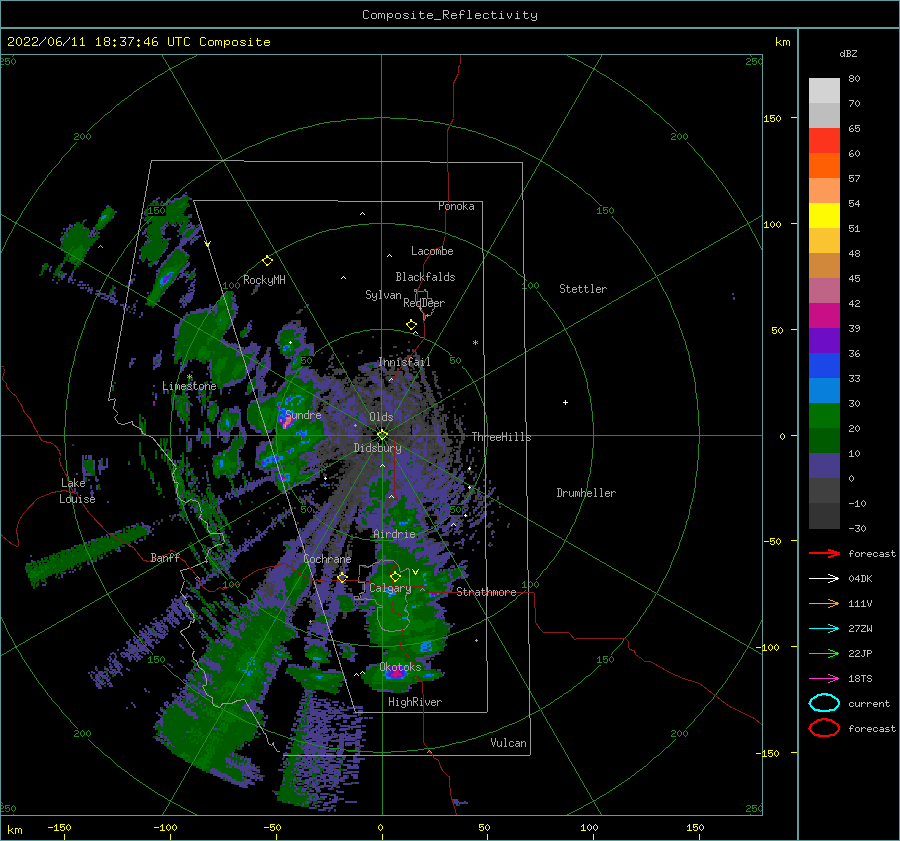Choose the green 22JP arrow legend symbol
This screenshot has height=841, width=900.
click(824, 653)
